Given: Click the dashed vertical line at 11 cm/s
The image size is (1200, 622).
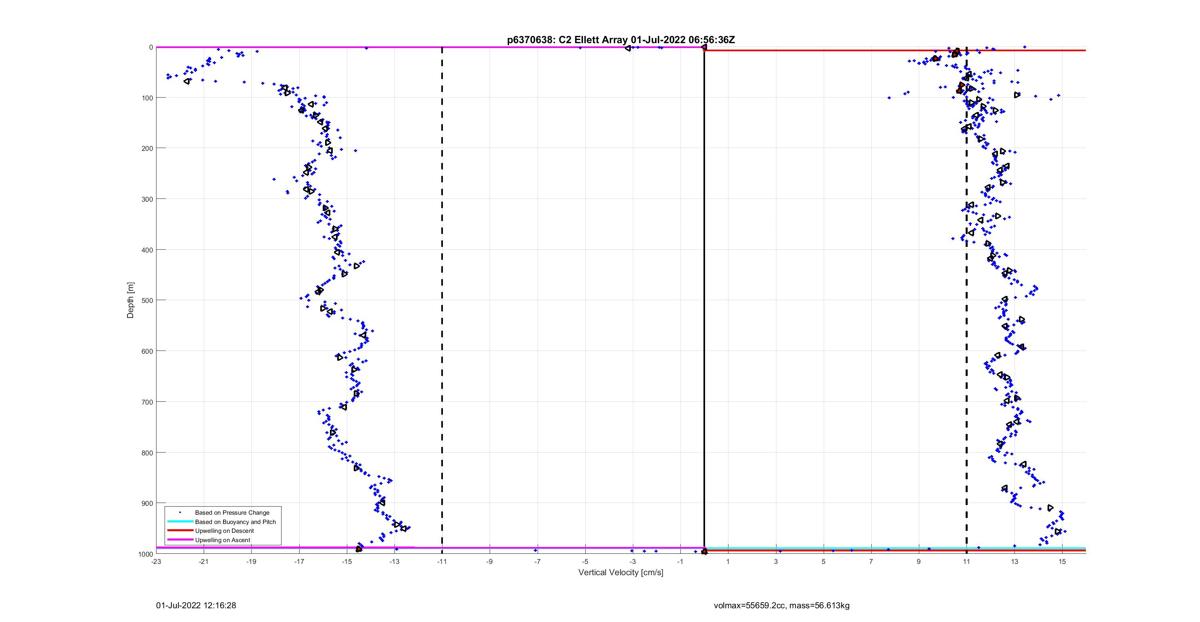Looking at the screenshot, I should (x=967, y=300).
